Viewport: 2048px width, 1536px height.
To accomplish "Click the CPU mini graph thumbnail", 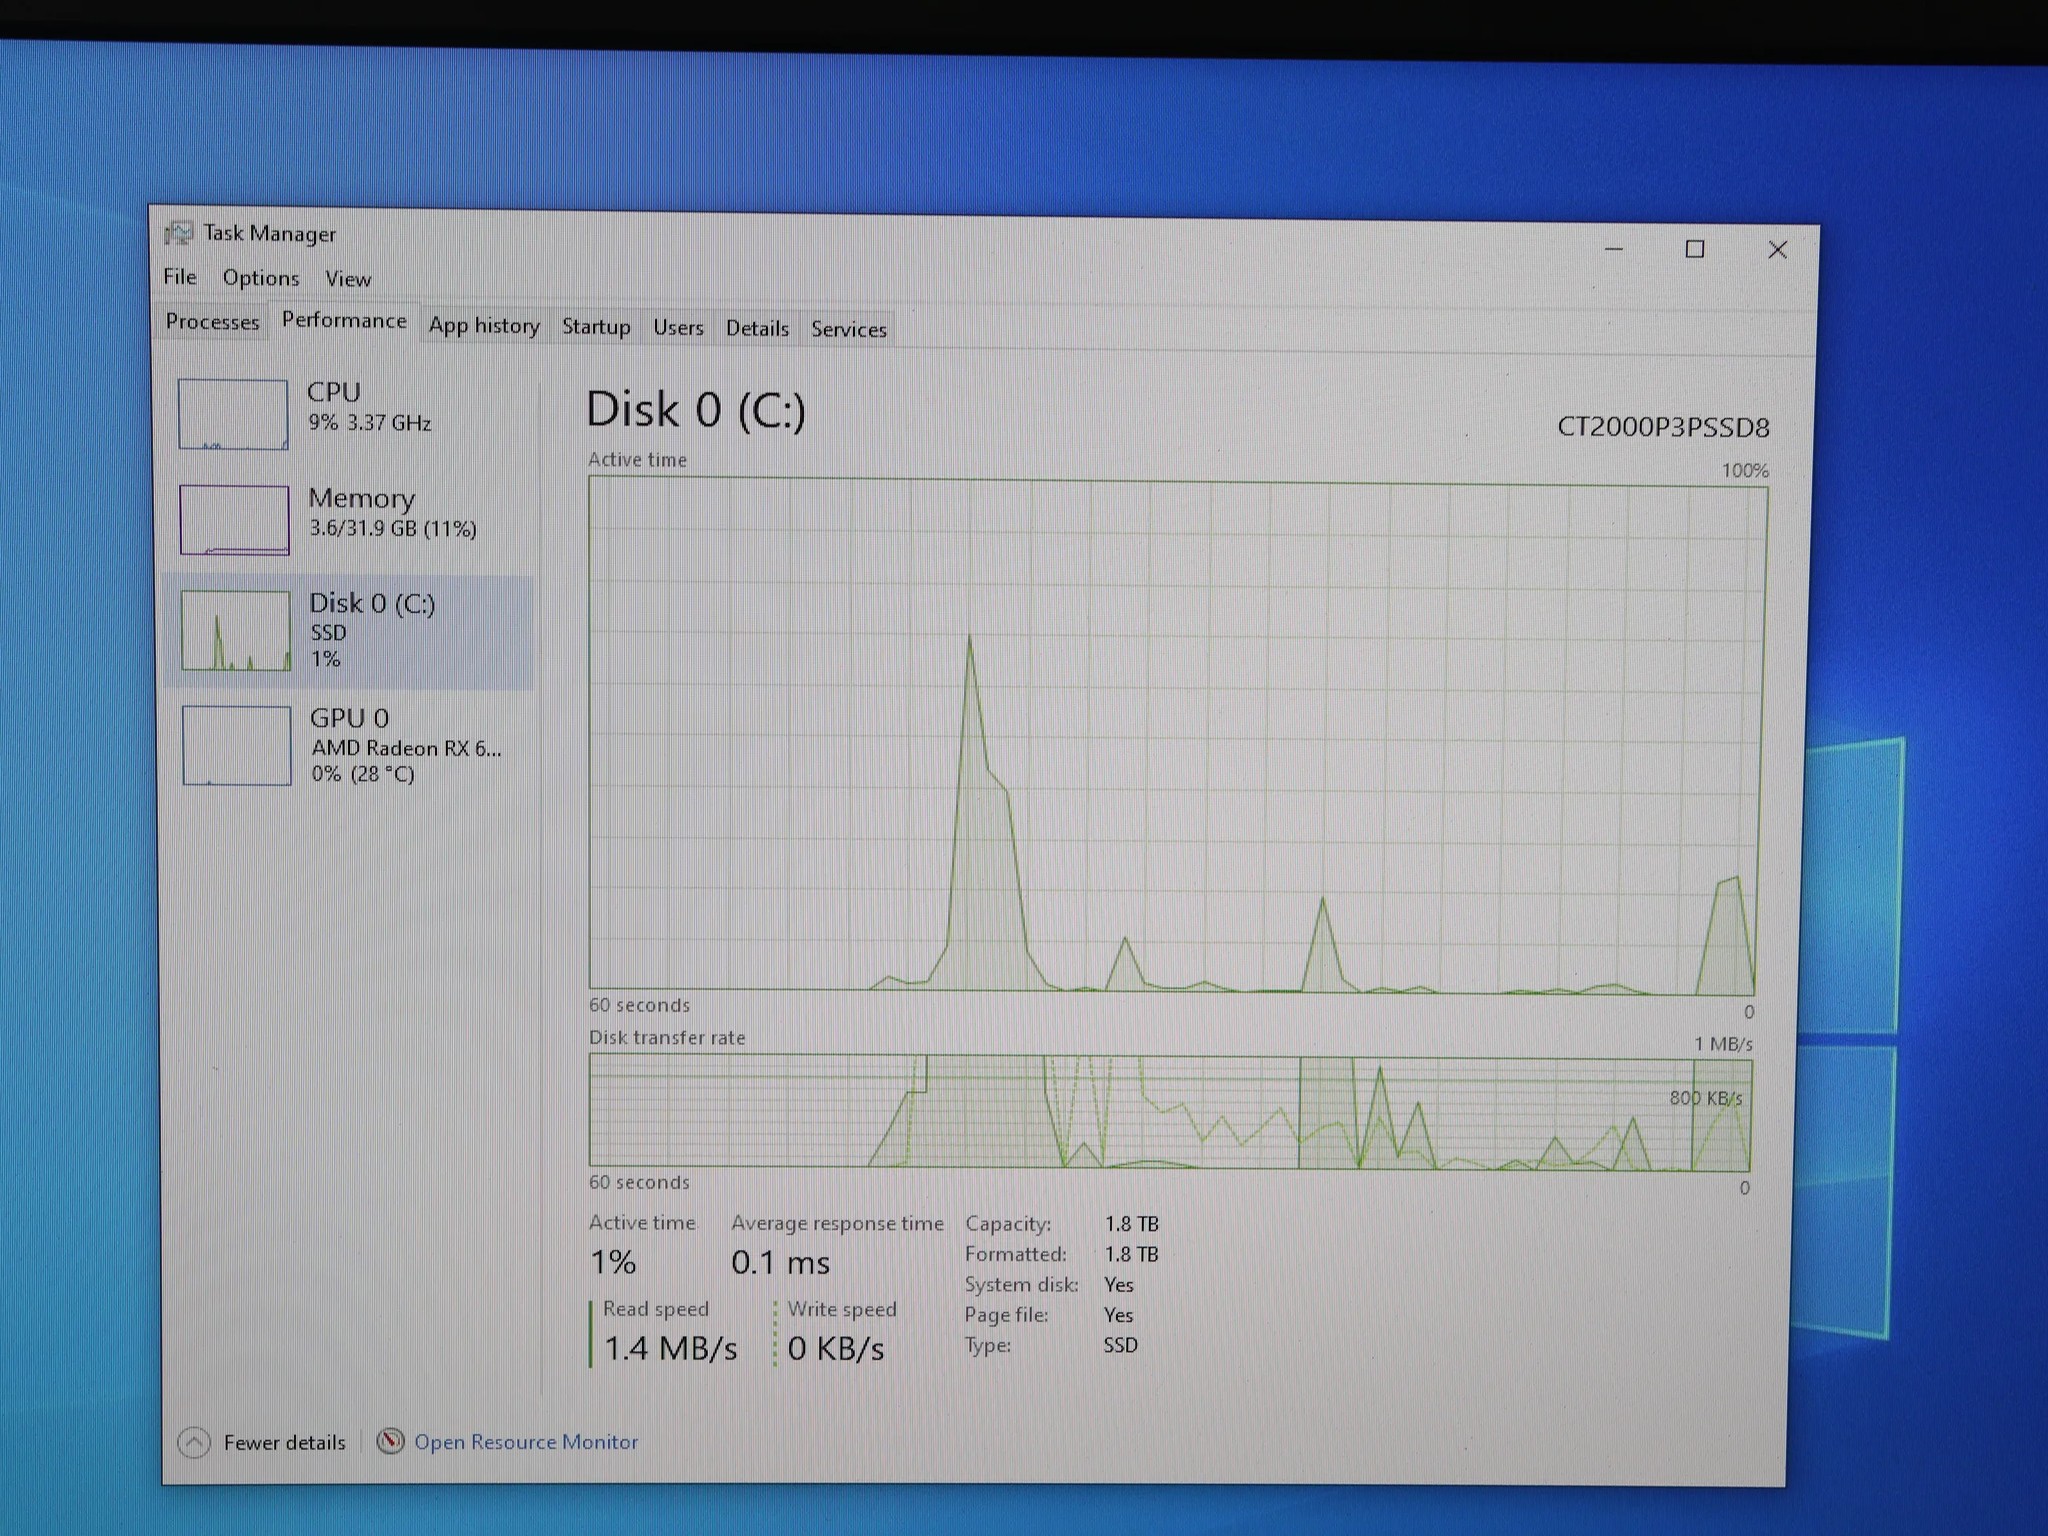I will tap(233, 414).
